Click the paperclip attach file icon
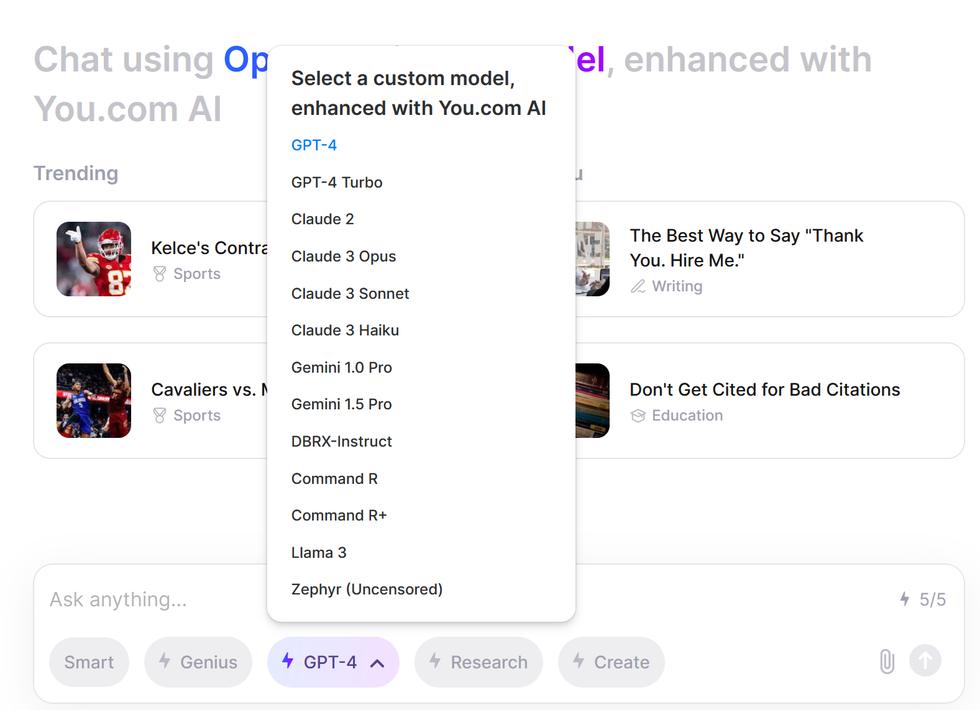This screenshot has width=980, height=710. pyautogui.click(x=886, y=661)
